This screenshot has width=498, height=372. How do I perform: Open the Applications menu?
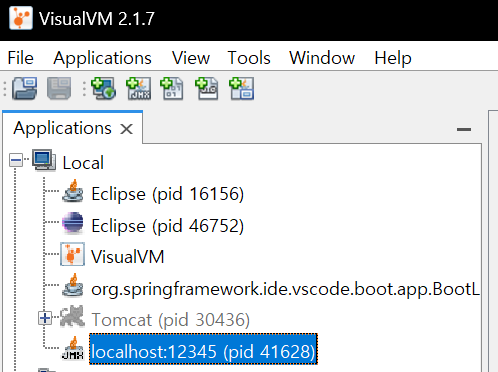click(103, 58)
